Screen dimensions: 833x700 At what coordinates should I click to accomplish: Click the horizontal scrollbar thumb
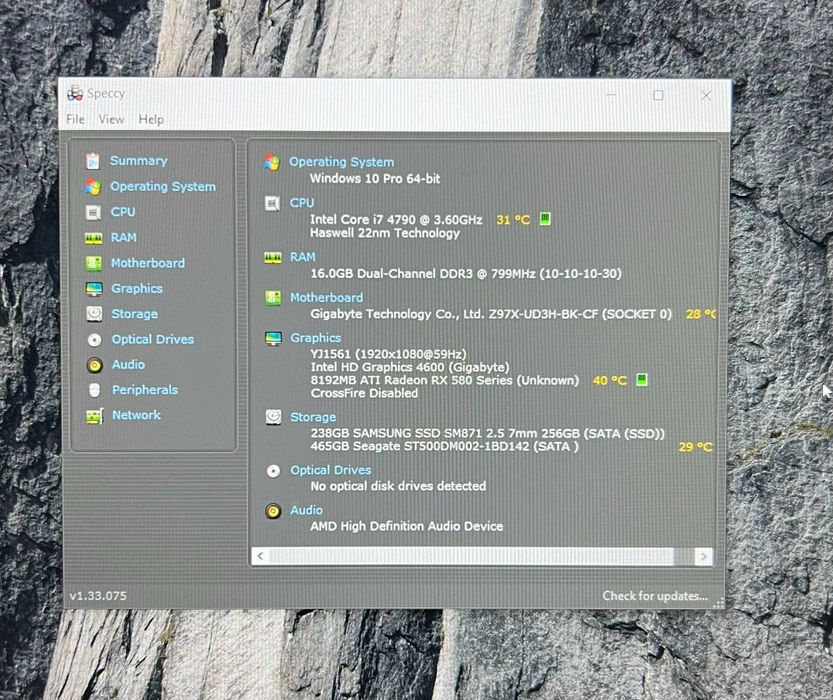coord(472,556)
